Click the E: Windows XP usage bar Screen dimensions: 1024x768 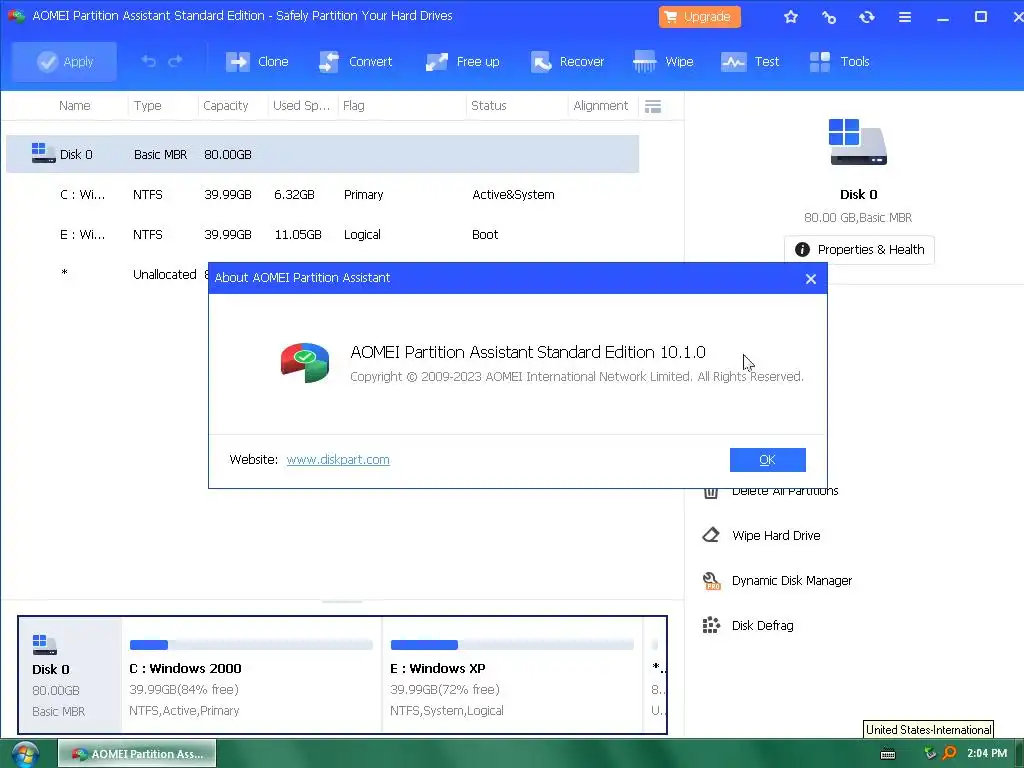(512, 645)
